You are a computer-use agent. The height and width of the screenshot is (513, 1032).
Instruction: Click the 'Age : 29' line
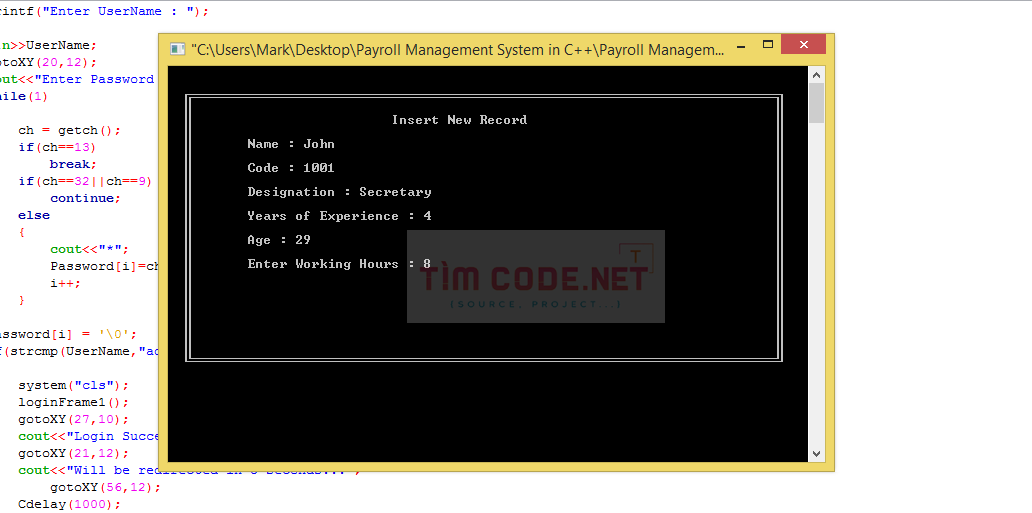(279, 240)
